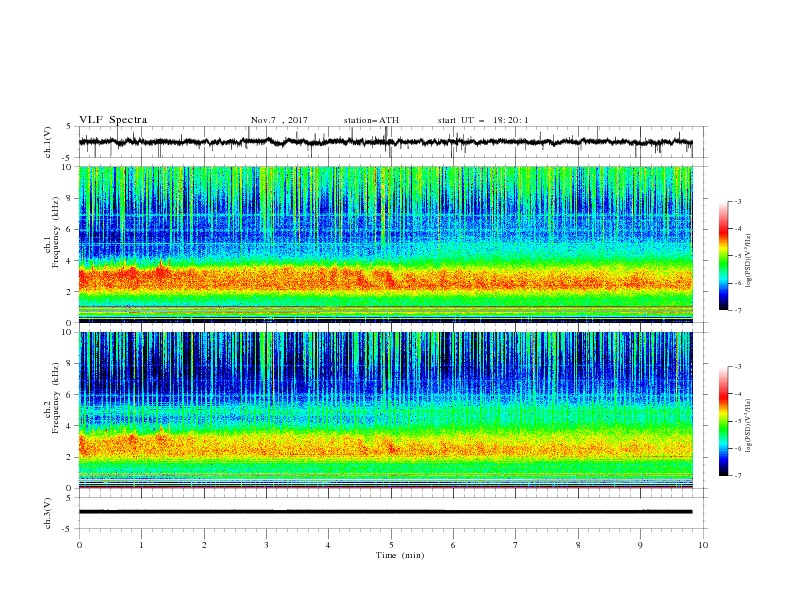Select the "start UT = 18:20:1" text
792x612 pixels.
482,120
